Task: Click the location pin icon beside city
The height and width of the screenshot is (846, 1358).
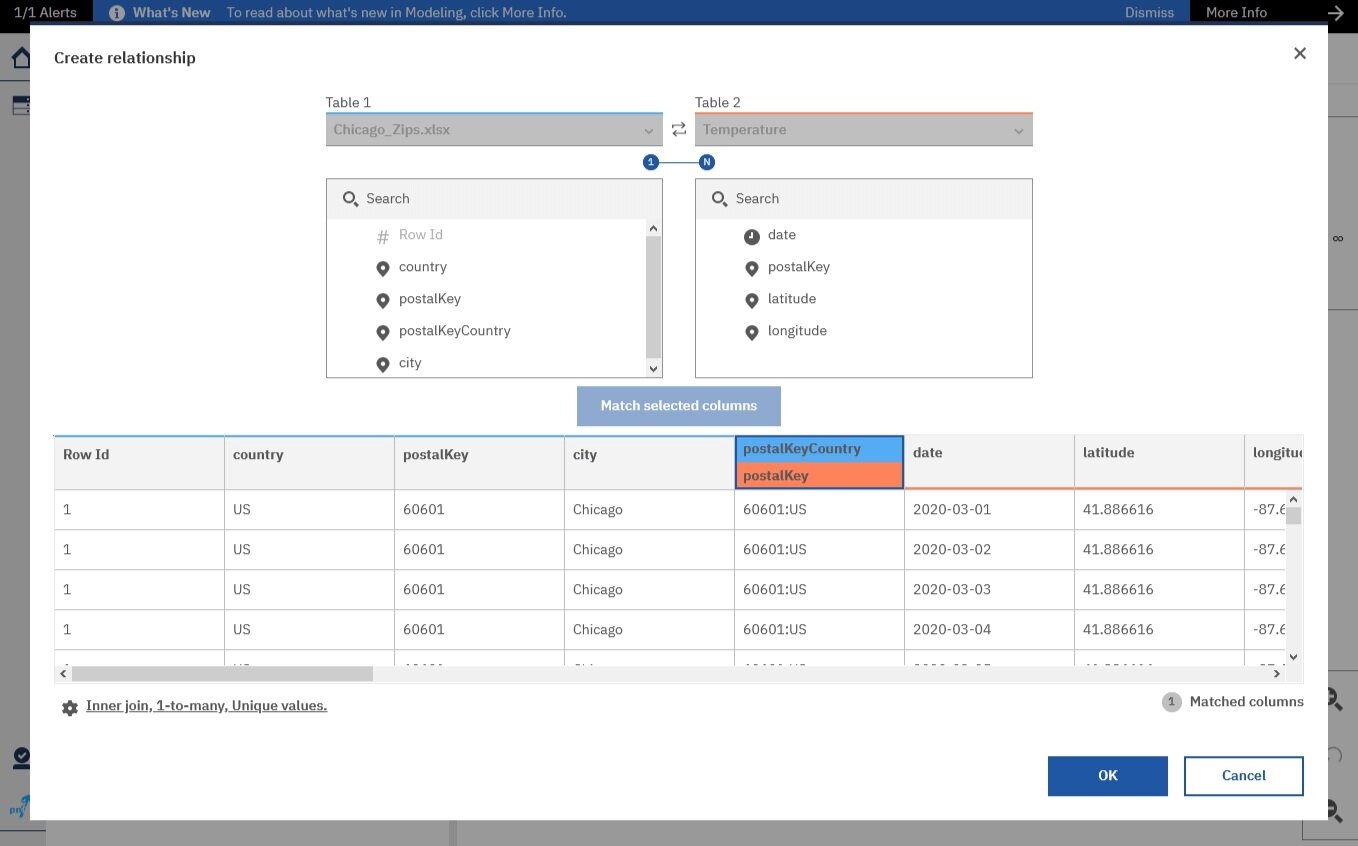Action: point(382,364)
